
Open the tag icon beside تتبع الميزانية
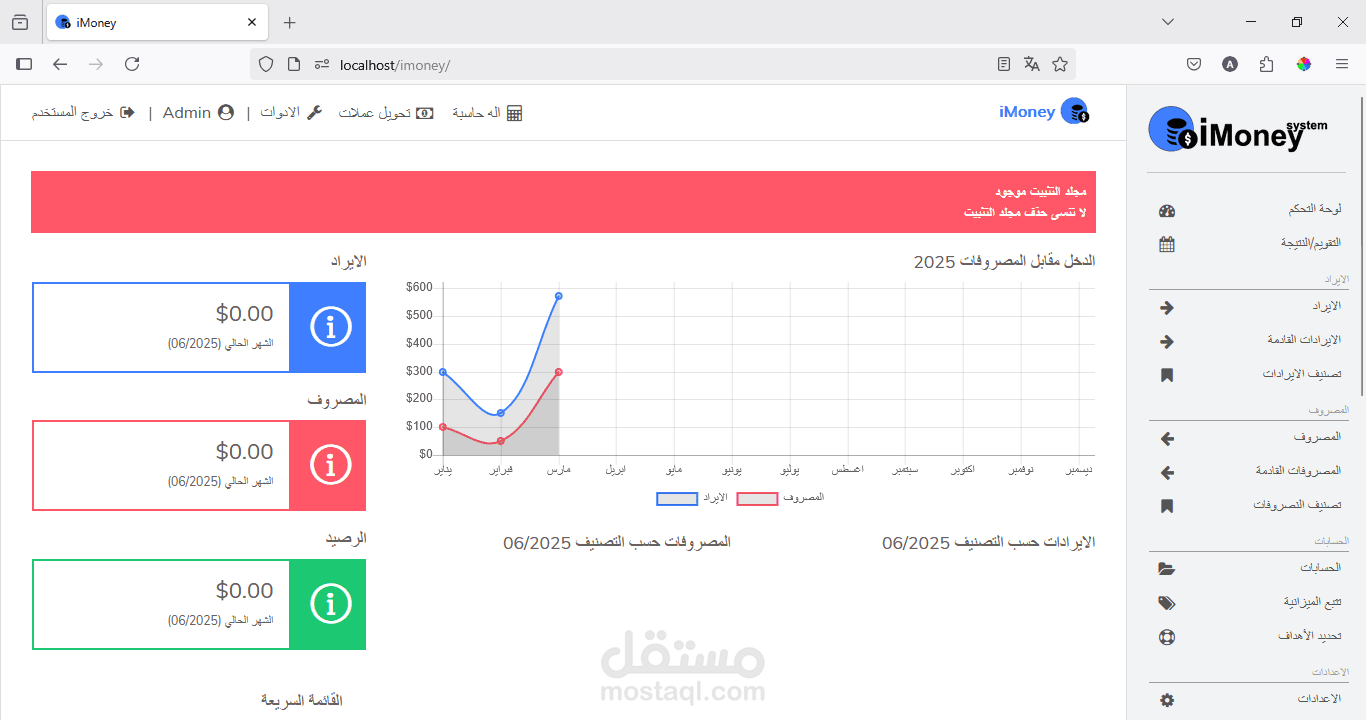point(1167,603)
